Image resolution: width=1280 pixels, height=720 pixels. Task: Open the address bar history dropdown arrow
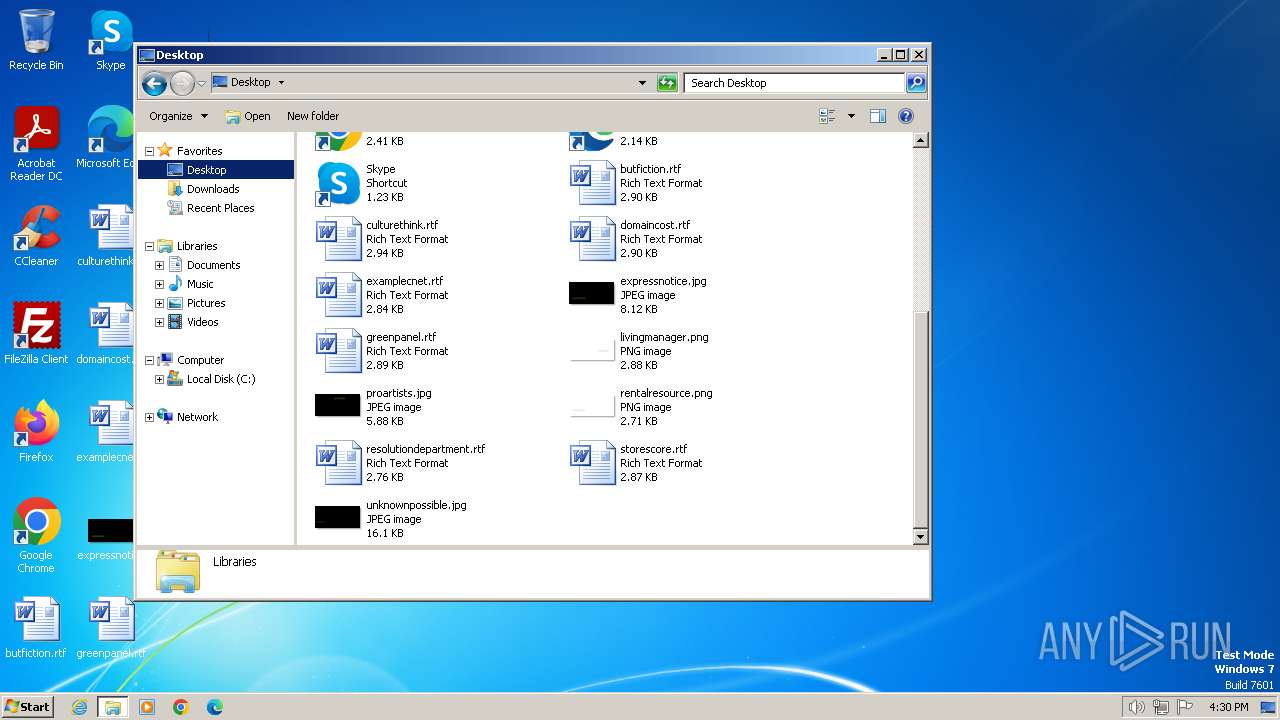(x=642, y=83)
